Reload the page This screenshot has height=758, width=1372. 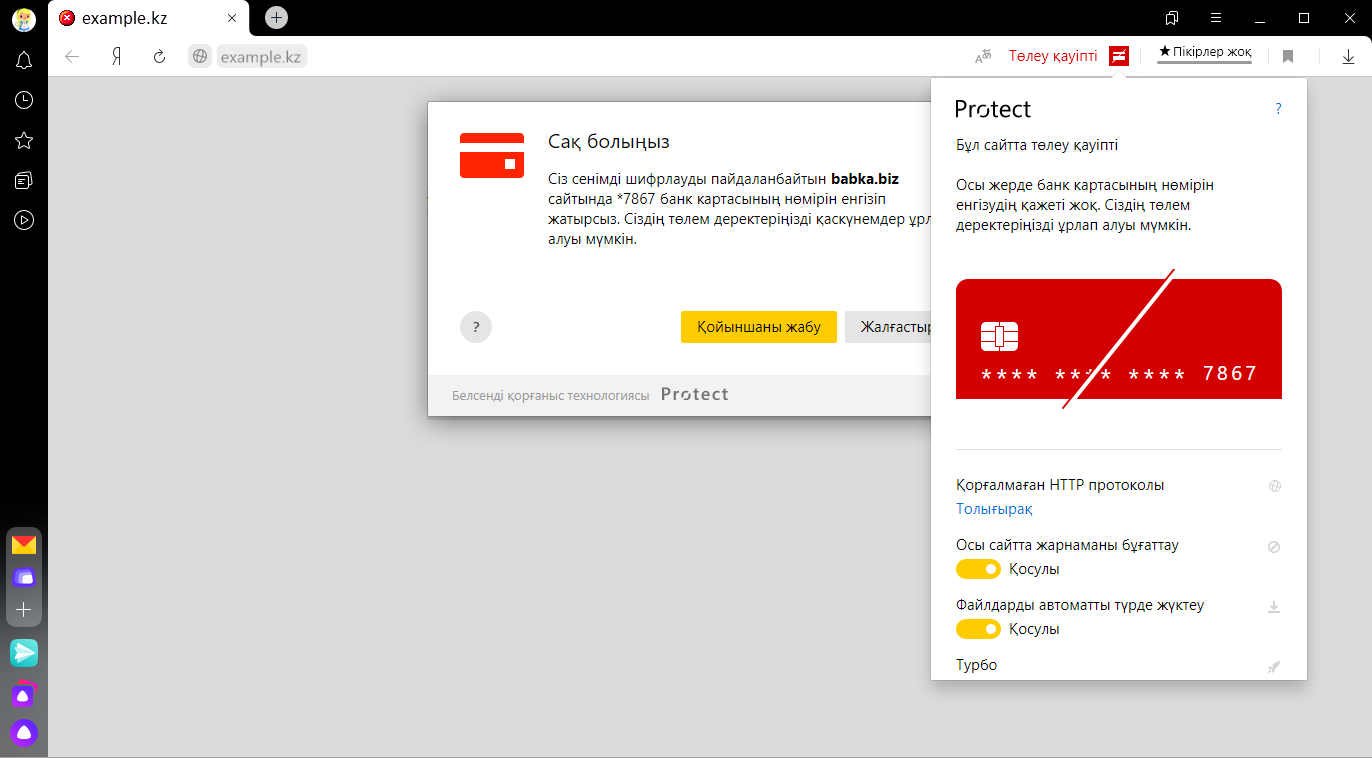(x=159, y=57)
